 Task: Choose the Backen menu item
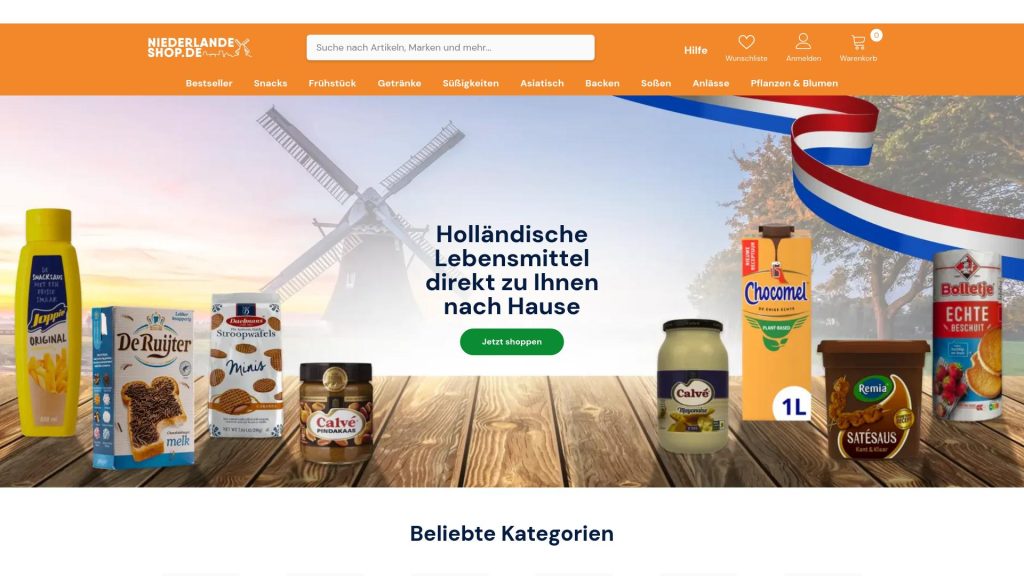[602, 83]
